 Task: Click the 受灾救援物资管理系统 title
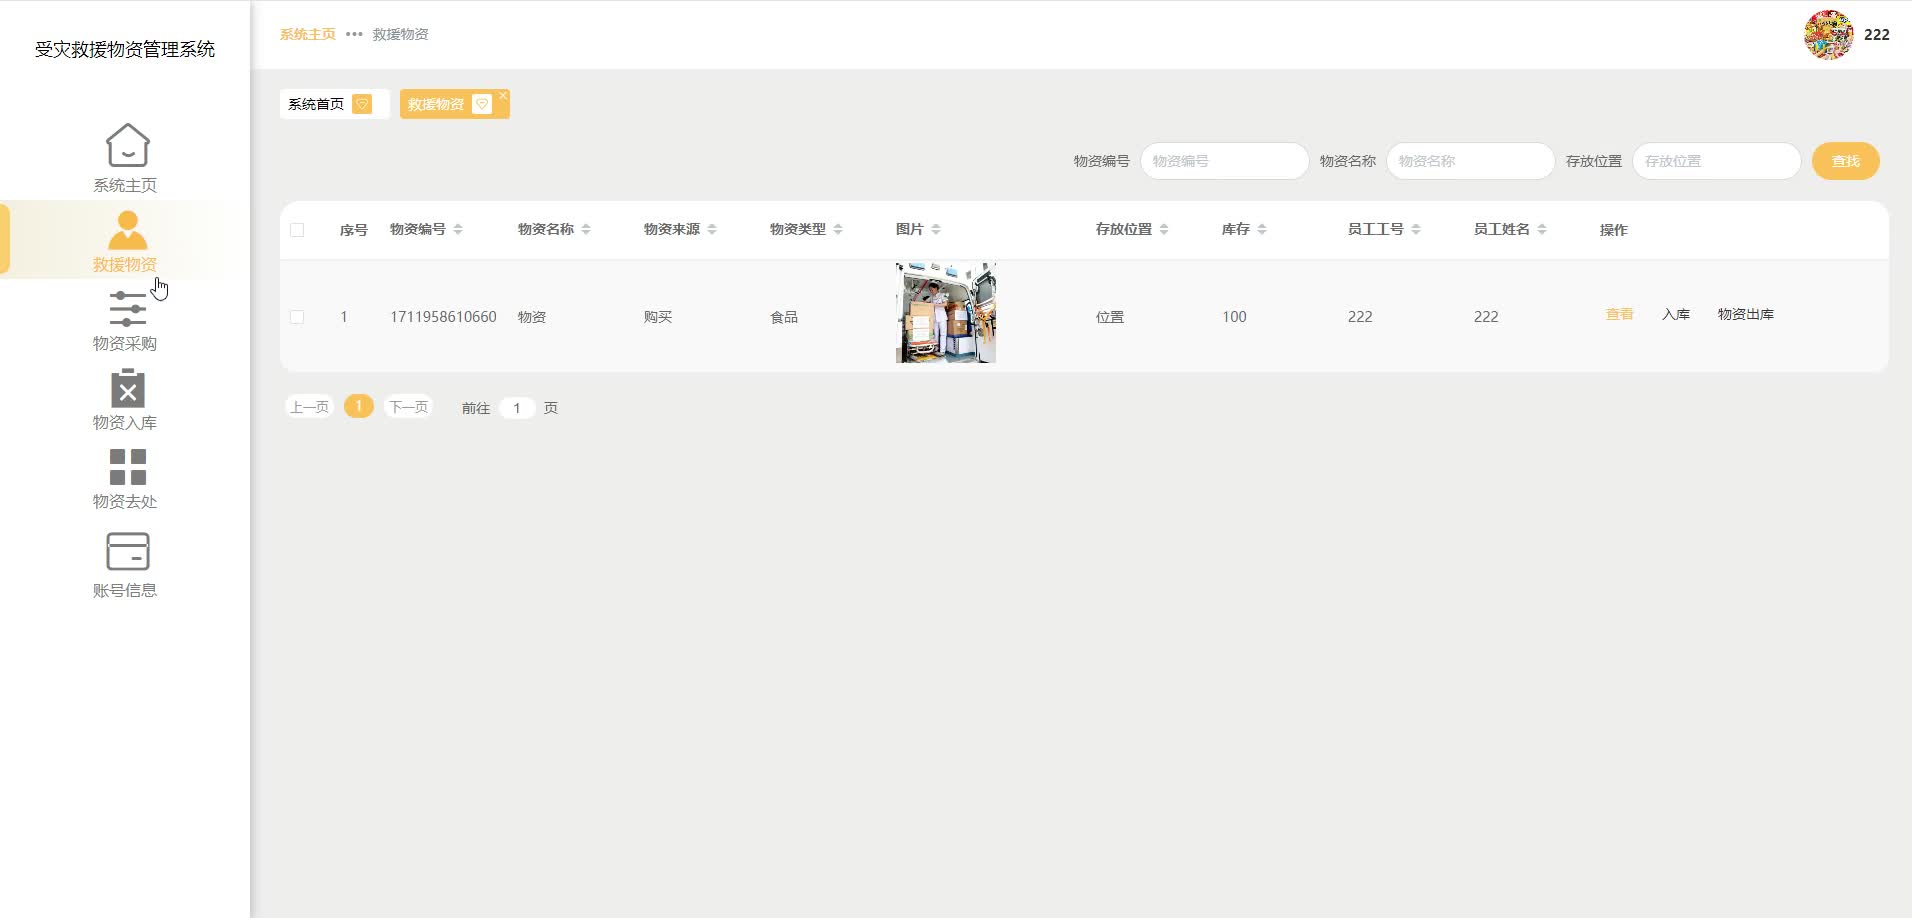tap(125, 49)
